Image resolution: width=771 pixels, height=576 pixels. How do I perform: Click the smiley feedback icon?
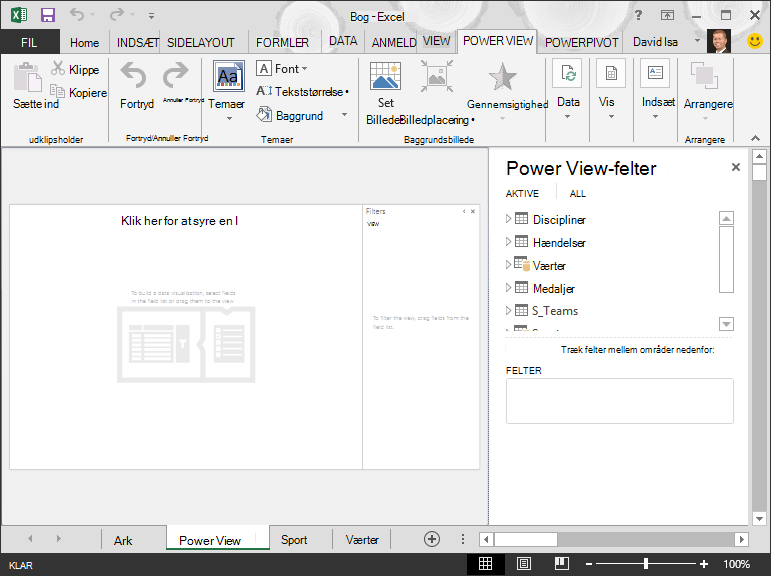pyautogui.click(x=755, y=41)
